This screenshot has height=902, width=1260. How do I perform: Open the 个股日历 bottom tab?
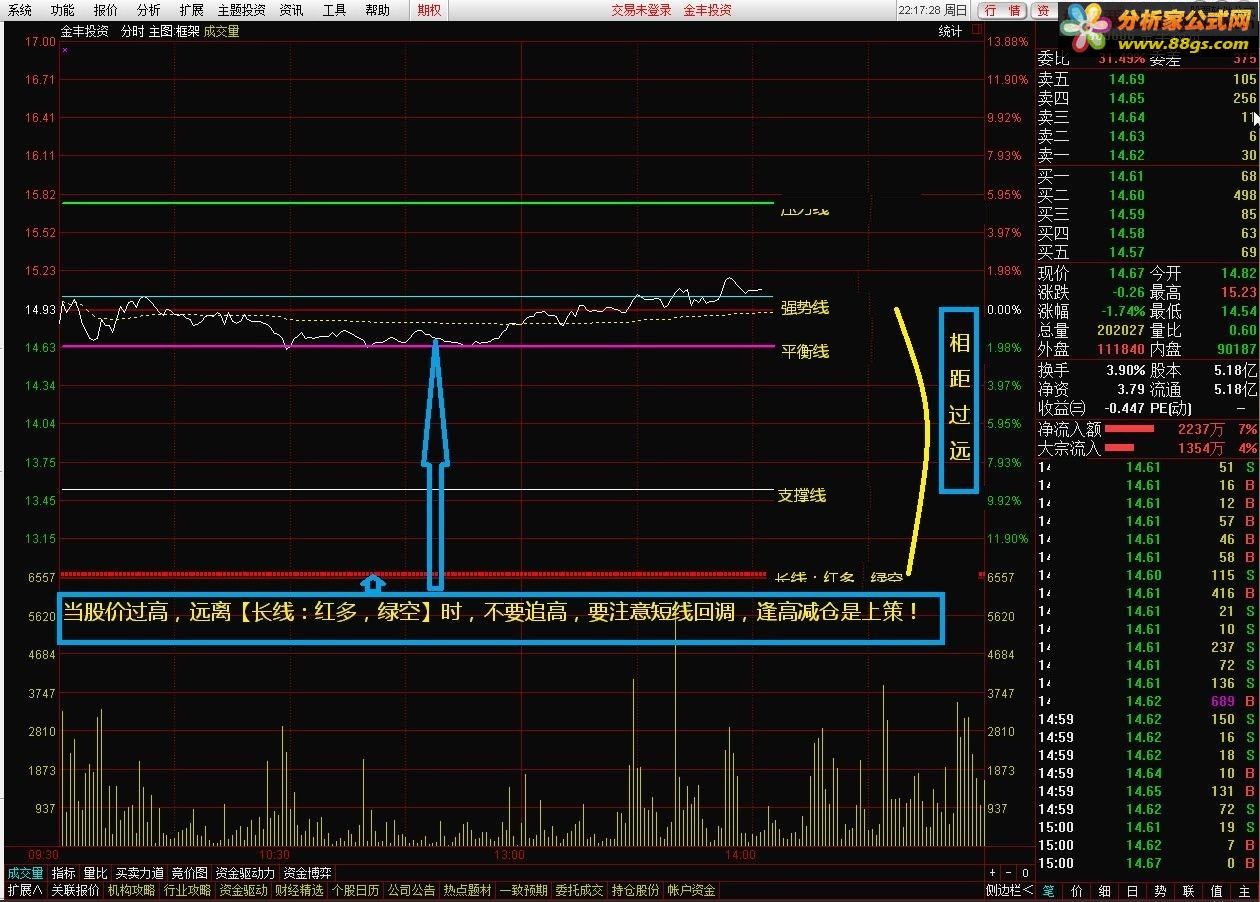[x=356, y=890]
